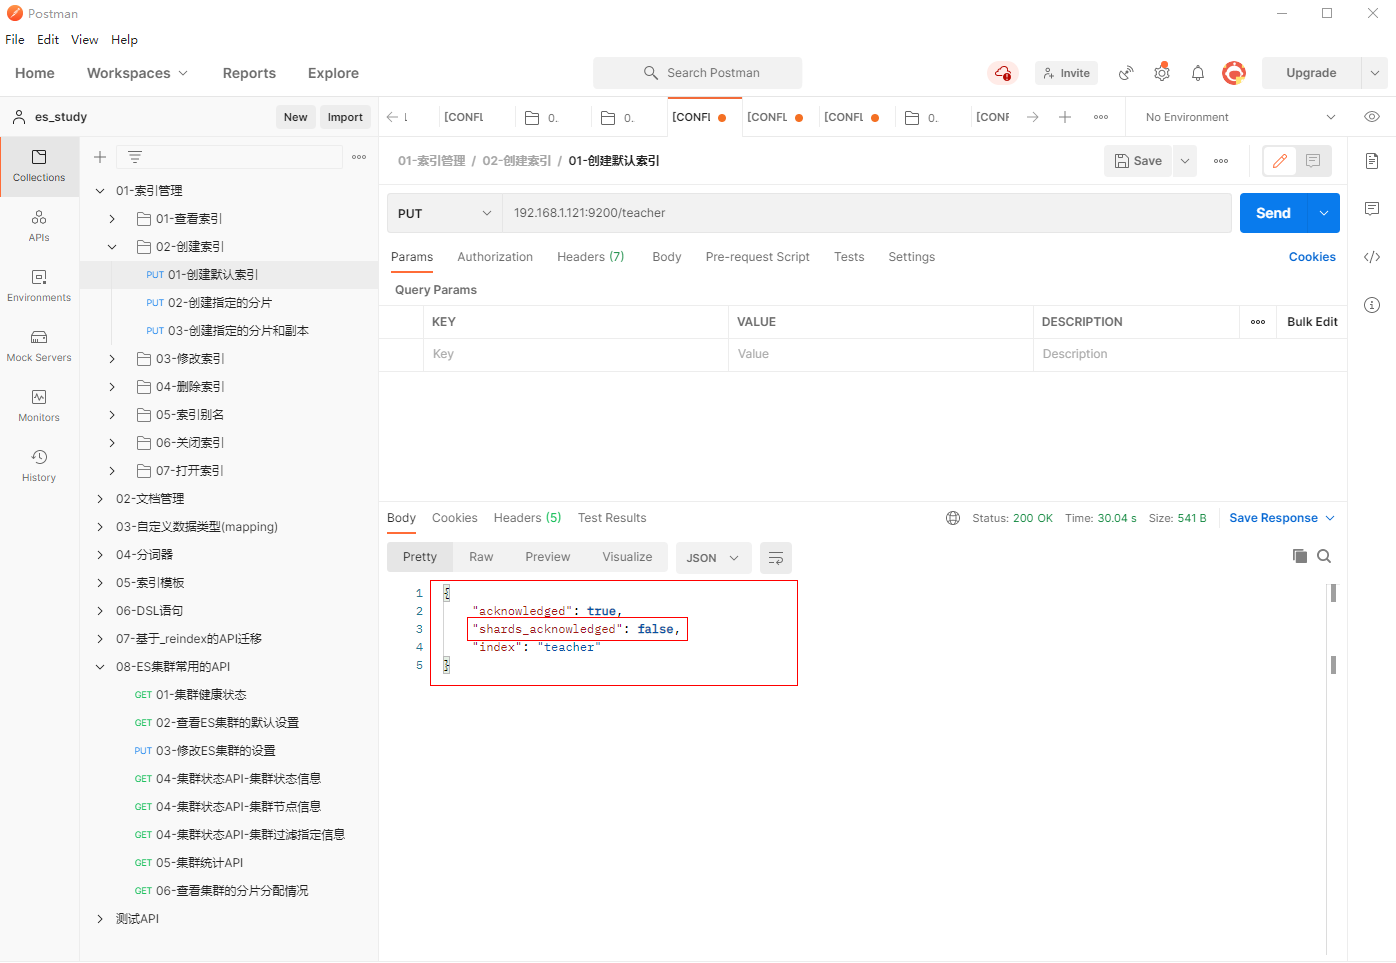Click the blue Send button
The height and width of the screenshot is (963, 1396).
[1273, 213]
